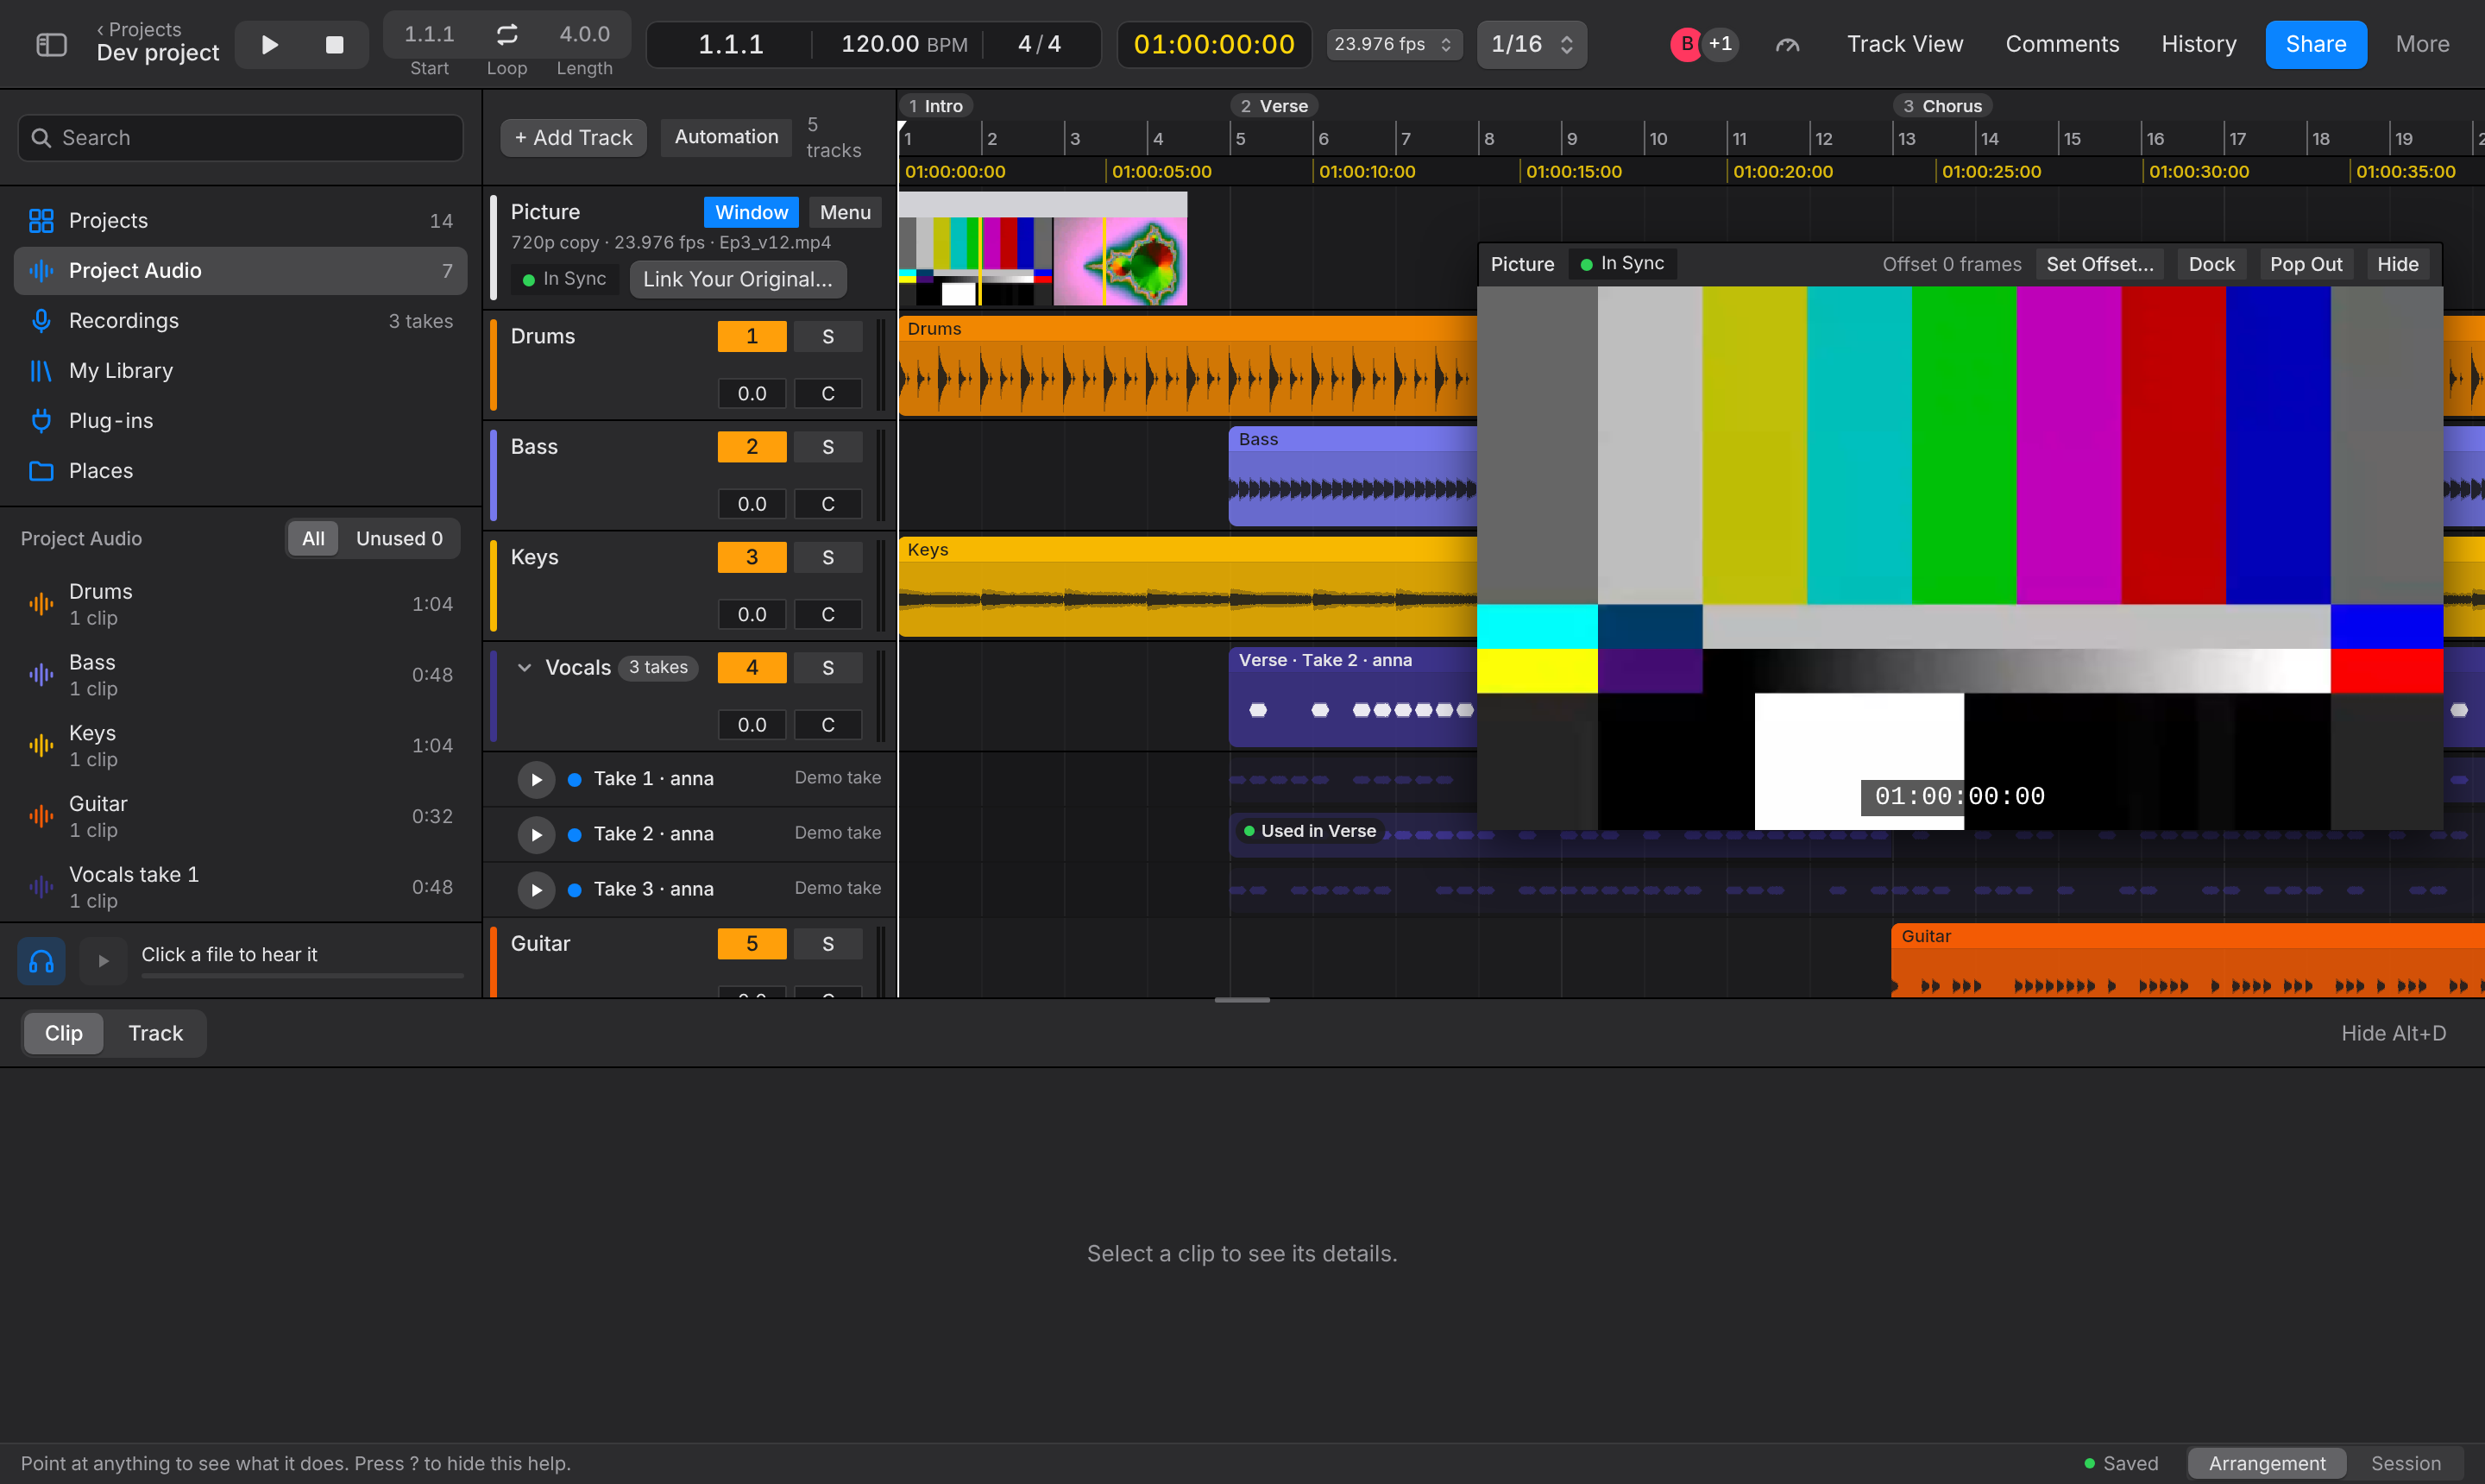Select Guitar audio file in list
The width and height of the screenshot is (2485, 1484).
tap(241, 816)
